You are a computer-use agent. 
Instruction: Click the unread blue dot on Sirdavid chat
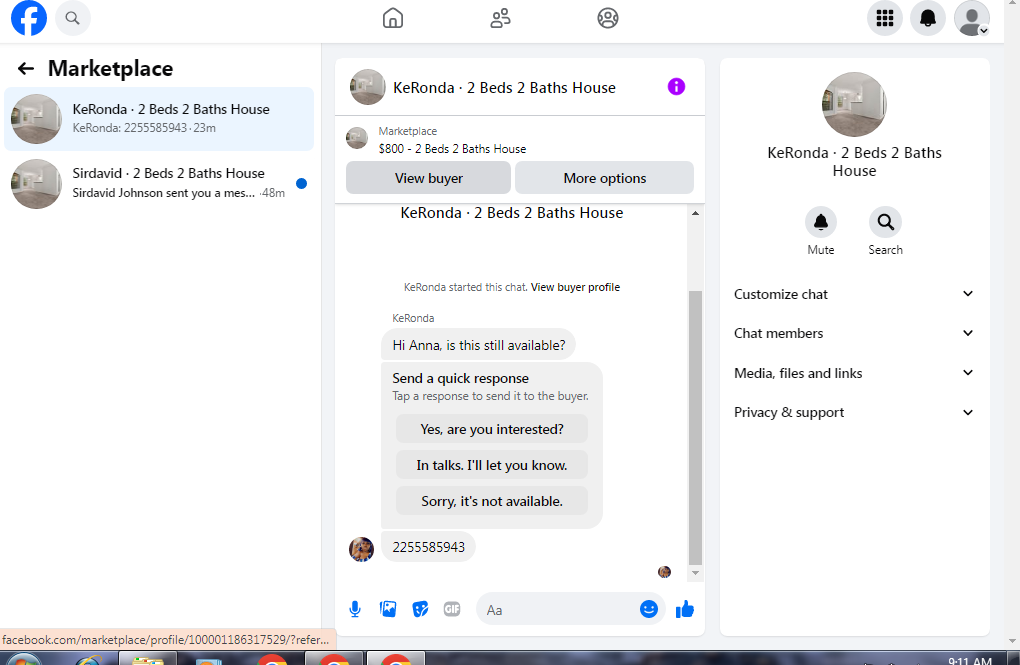[x=301, y=183]
